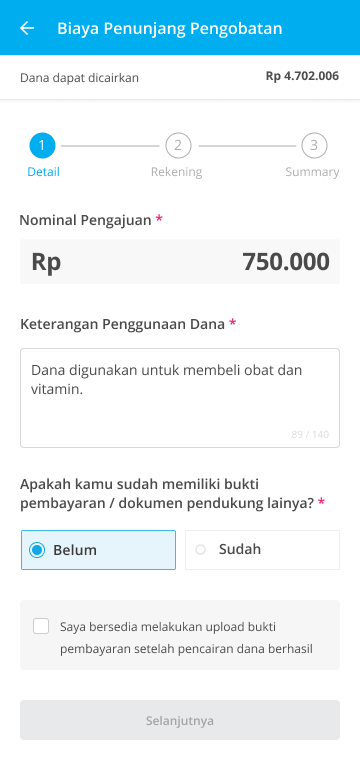This screenshot has height=770, width=360.
Task: Select step 3 circle for Summary
Action: point(314,145)
